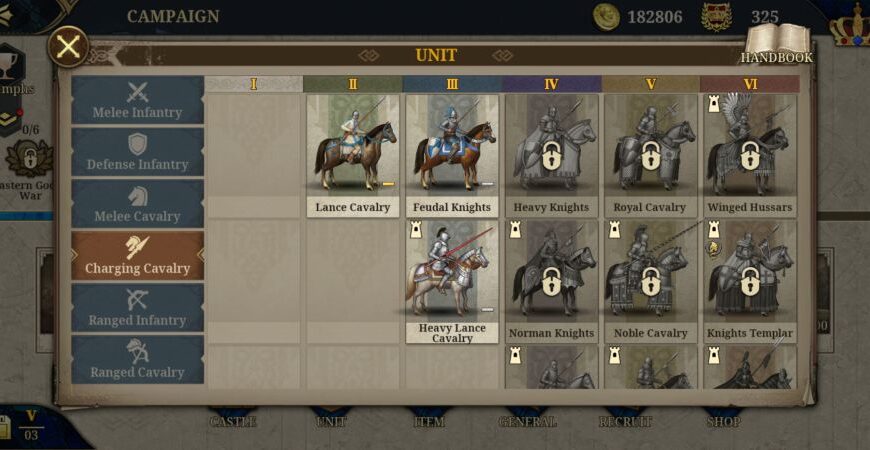Viewport: 870px width, 450px height.
Task: Click the gold coin currency icon
Action: [x=606, y=16]
